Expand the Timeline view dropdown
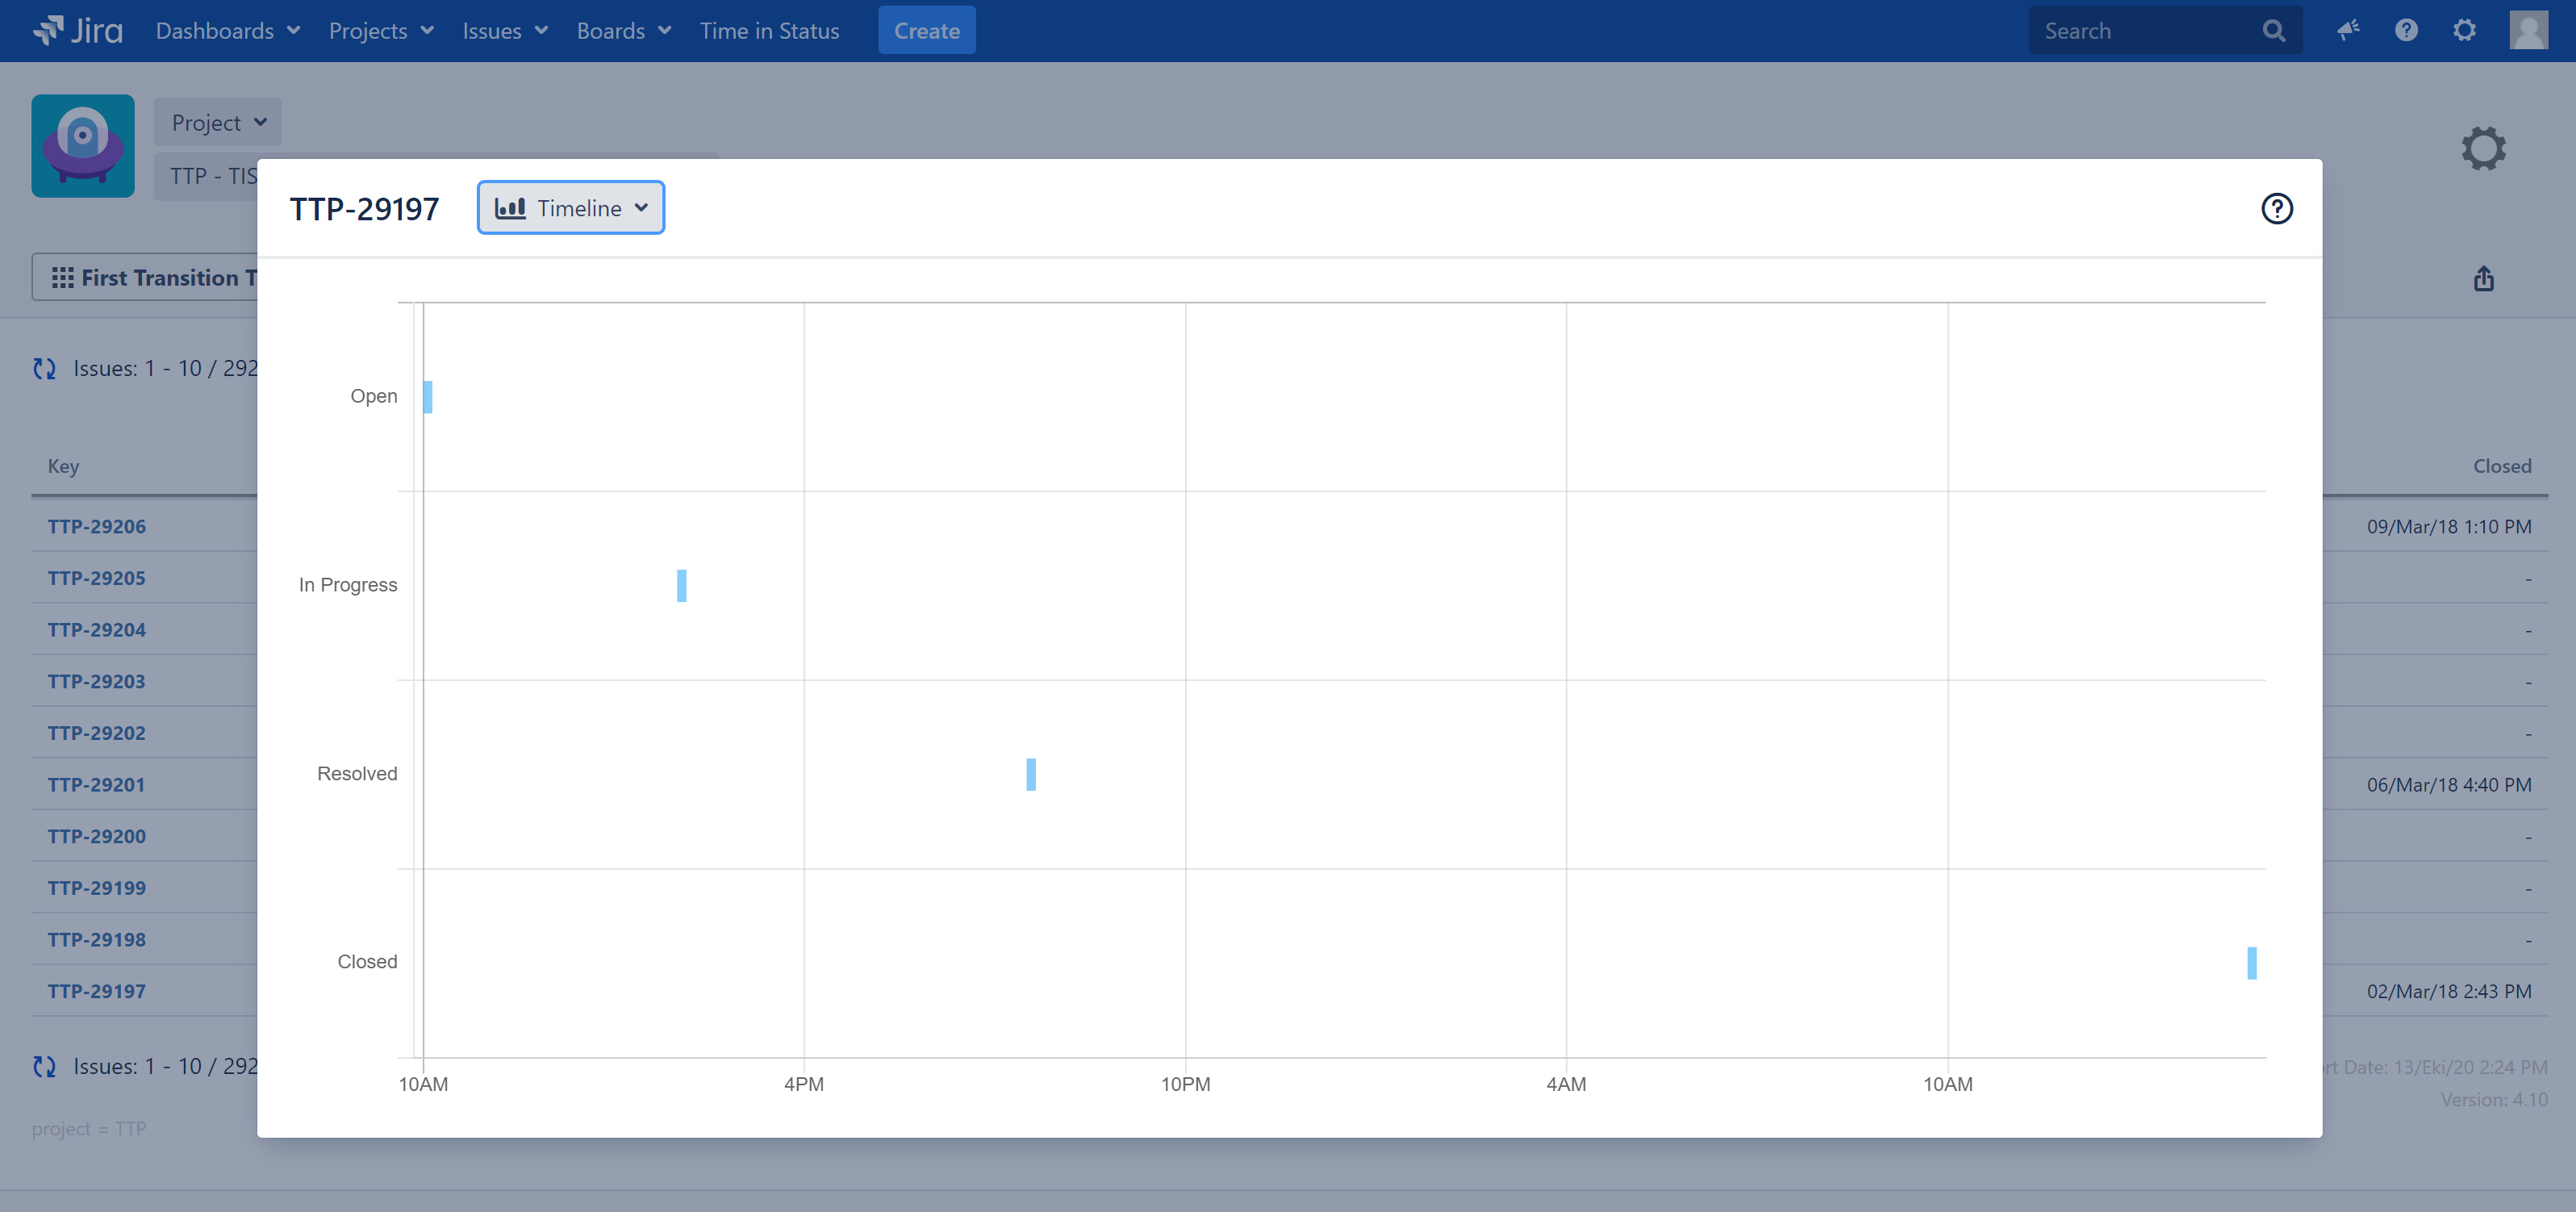The height and width of the screenshot is (1212, 2576). pyautogui.click(x=571, y=208)
